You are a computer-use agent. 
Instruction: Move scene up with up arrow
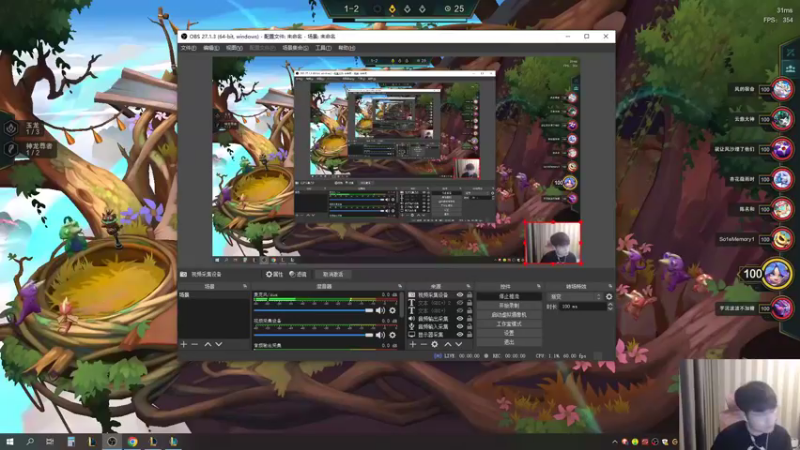[x=208, y=344]
